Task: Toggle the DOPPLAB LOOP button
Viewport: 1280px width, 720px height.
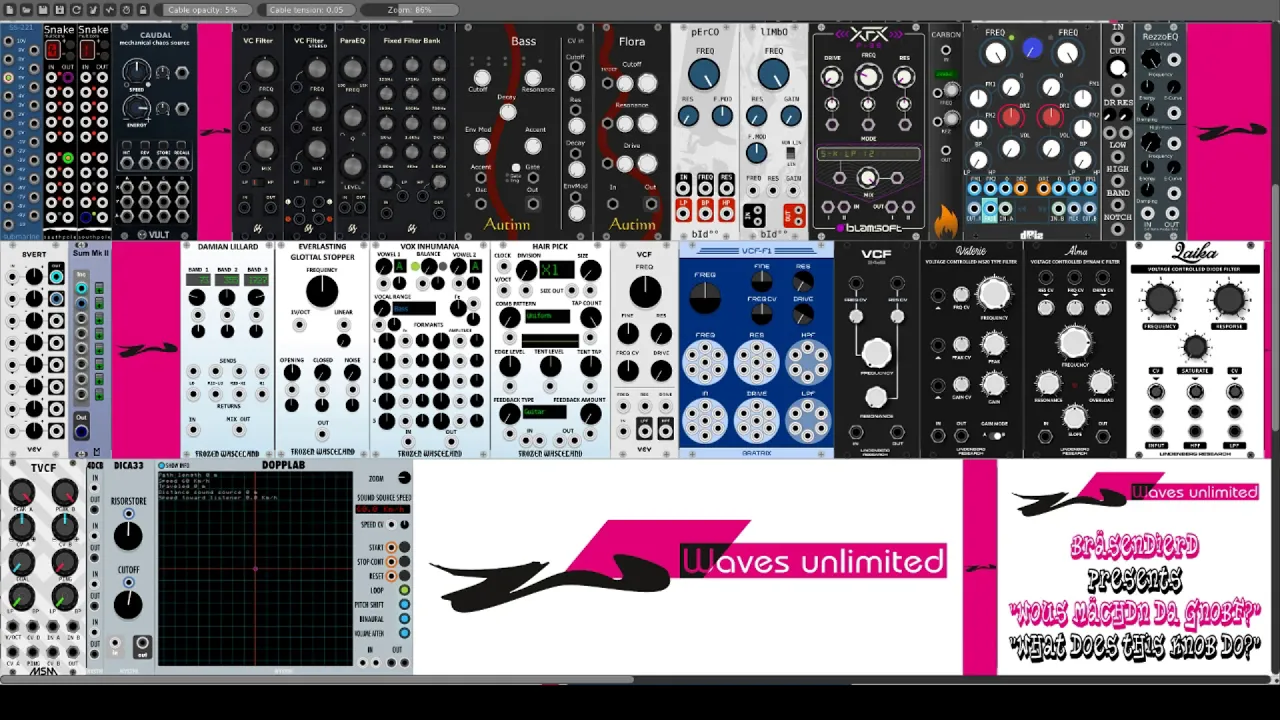Action: coord(404,590)
